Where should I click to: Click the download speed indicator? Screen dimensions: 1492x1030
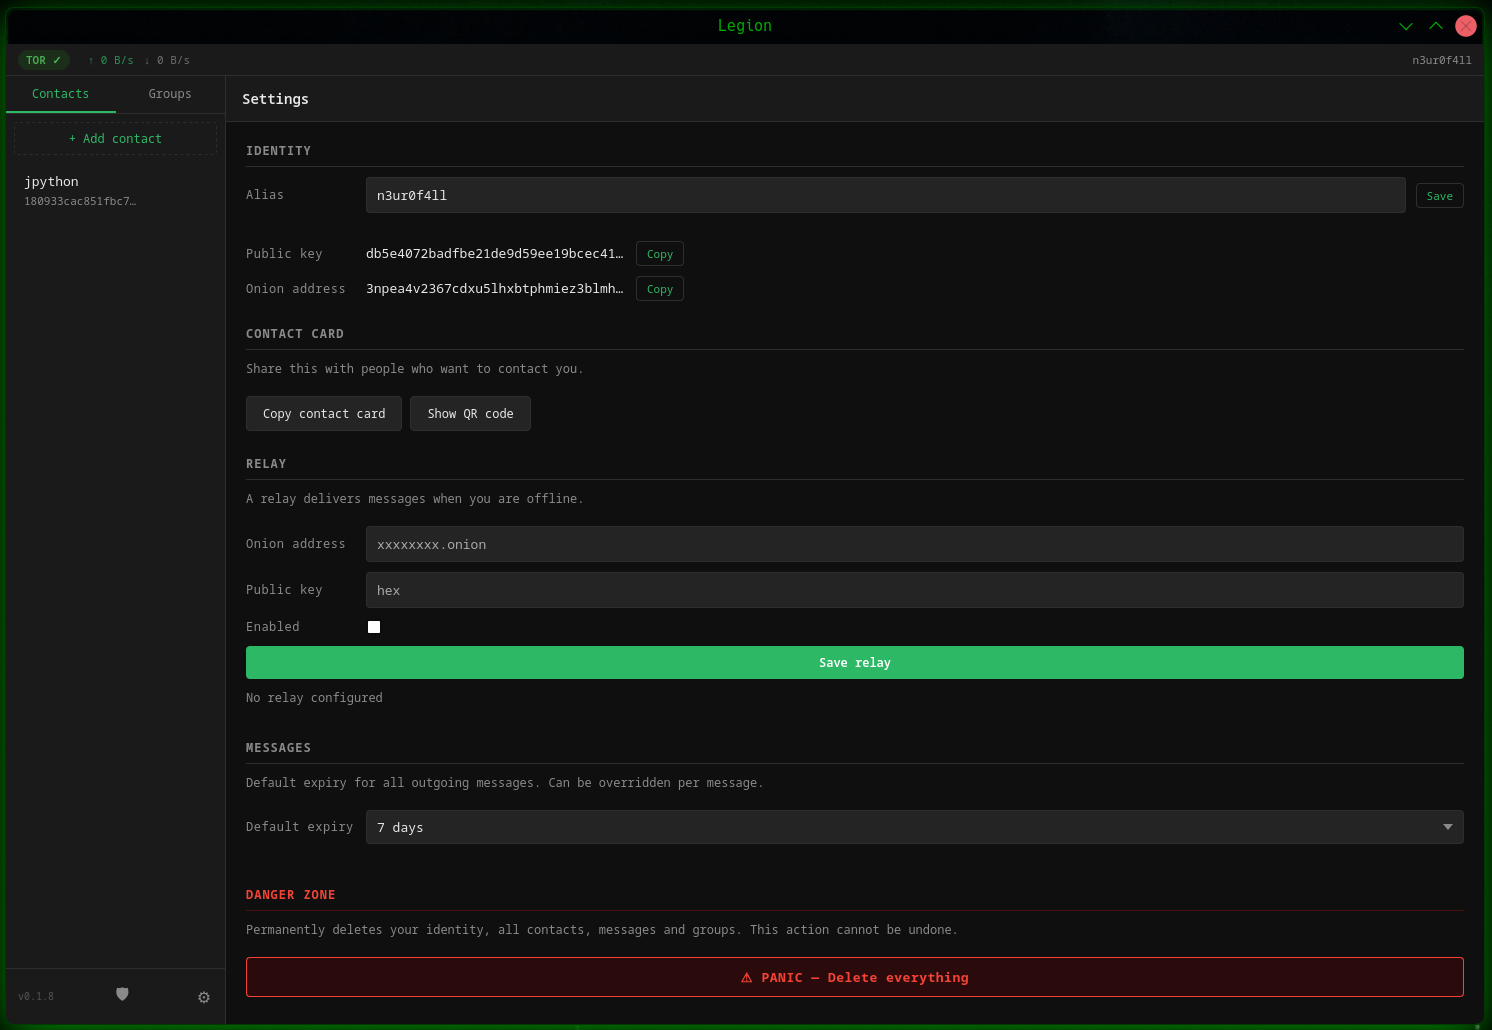click(x=167, y=60)
